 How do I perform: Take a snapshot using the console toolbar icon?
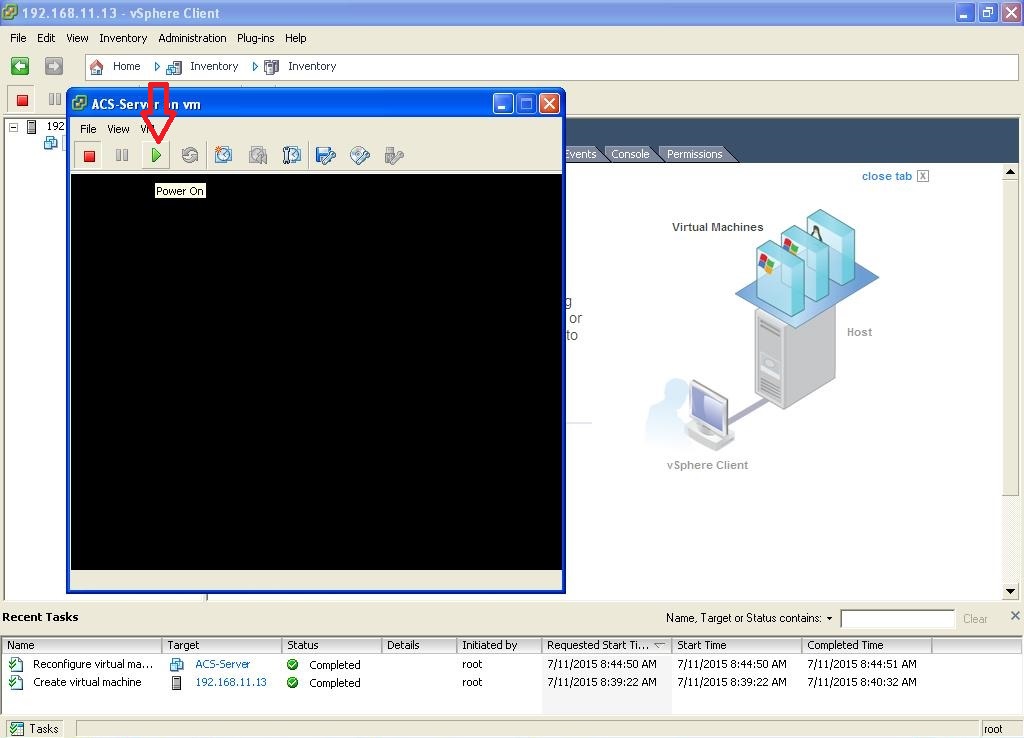(x=223, y=155)
